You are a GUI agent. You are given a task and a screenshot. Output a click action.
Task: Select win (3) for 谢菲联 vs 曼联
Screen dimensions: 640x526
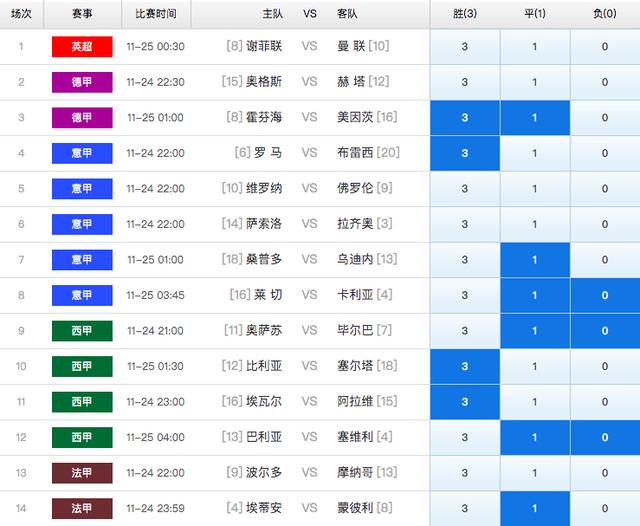click(465, 47)
